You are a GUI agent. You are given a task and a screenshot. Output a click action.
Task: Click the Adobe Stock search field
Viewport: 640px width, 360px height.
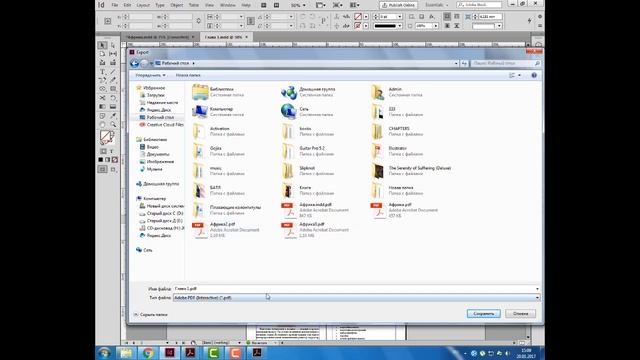point(479,4)
